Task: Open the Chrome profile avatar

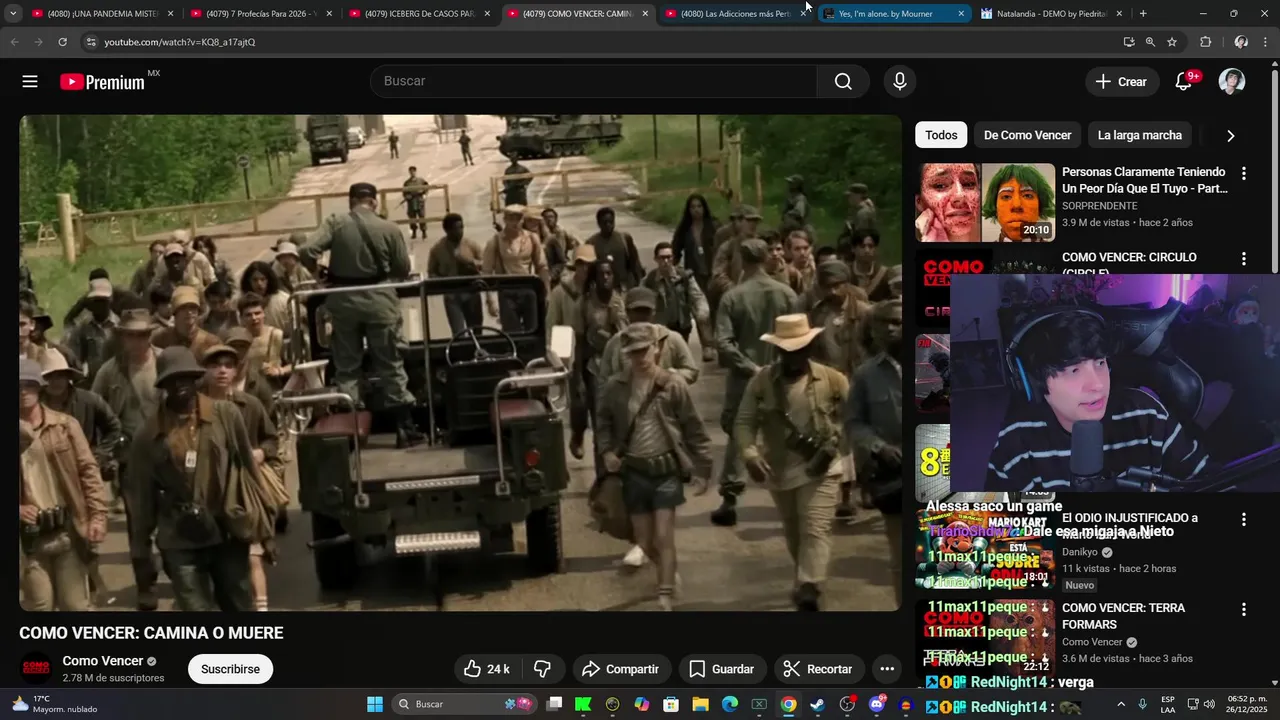Action: [x=1241, y=42]
